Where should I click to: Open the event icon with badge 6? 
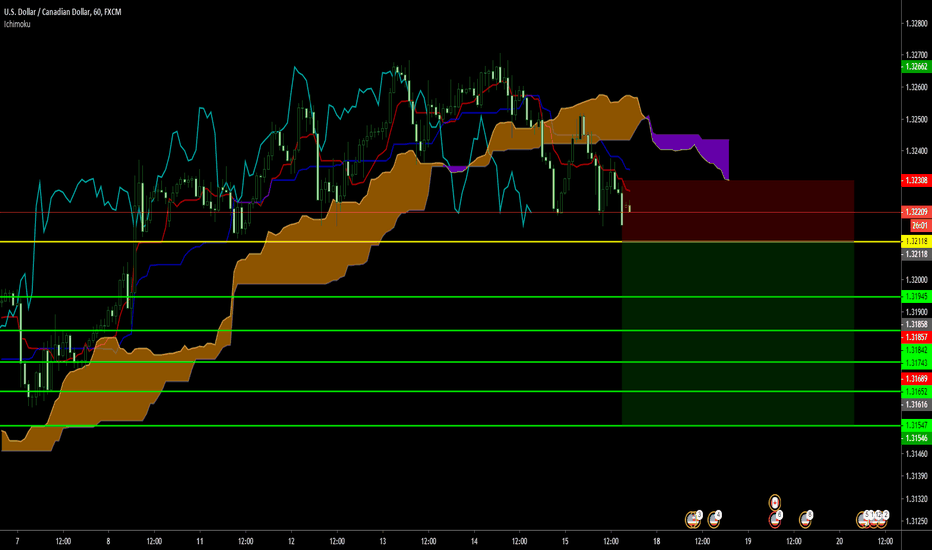click(775, 518)
